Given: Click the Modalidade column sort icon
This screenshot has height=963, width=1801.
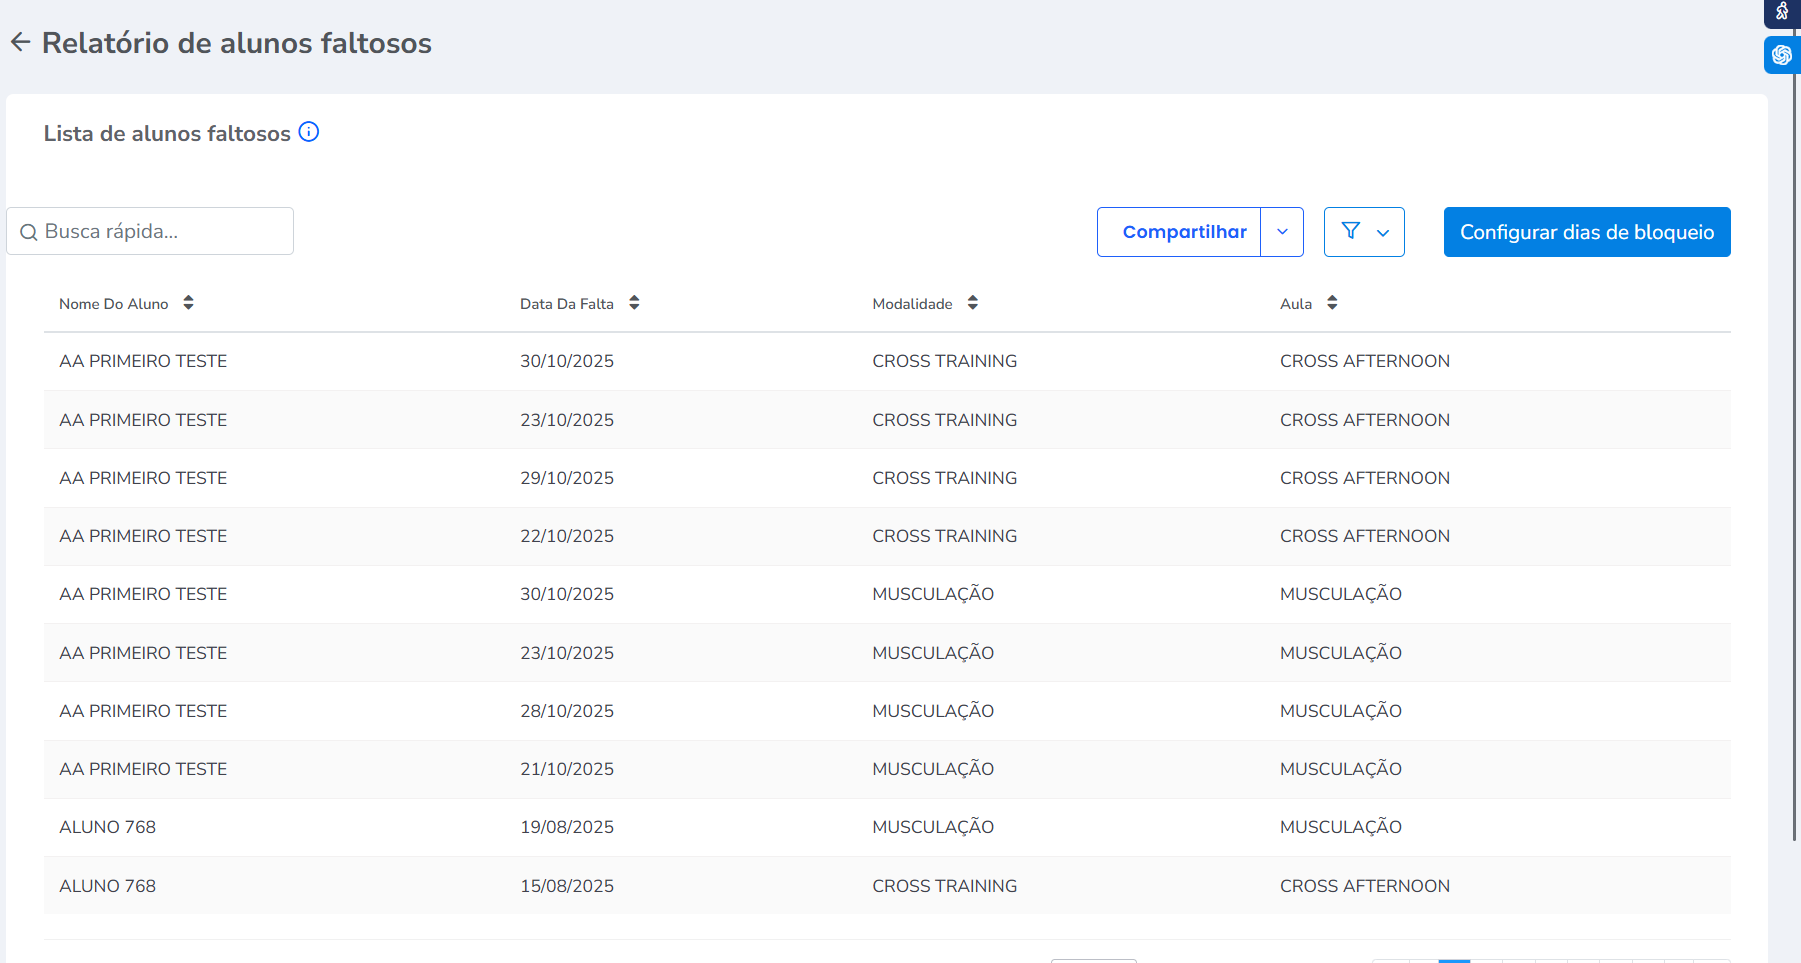Looking at the screenshot, I should click(x=972, y=303).
